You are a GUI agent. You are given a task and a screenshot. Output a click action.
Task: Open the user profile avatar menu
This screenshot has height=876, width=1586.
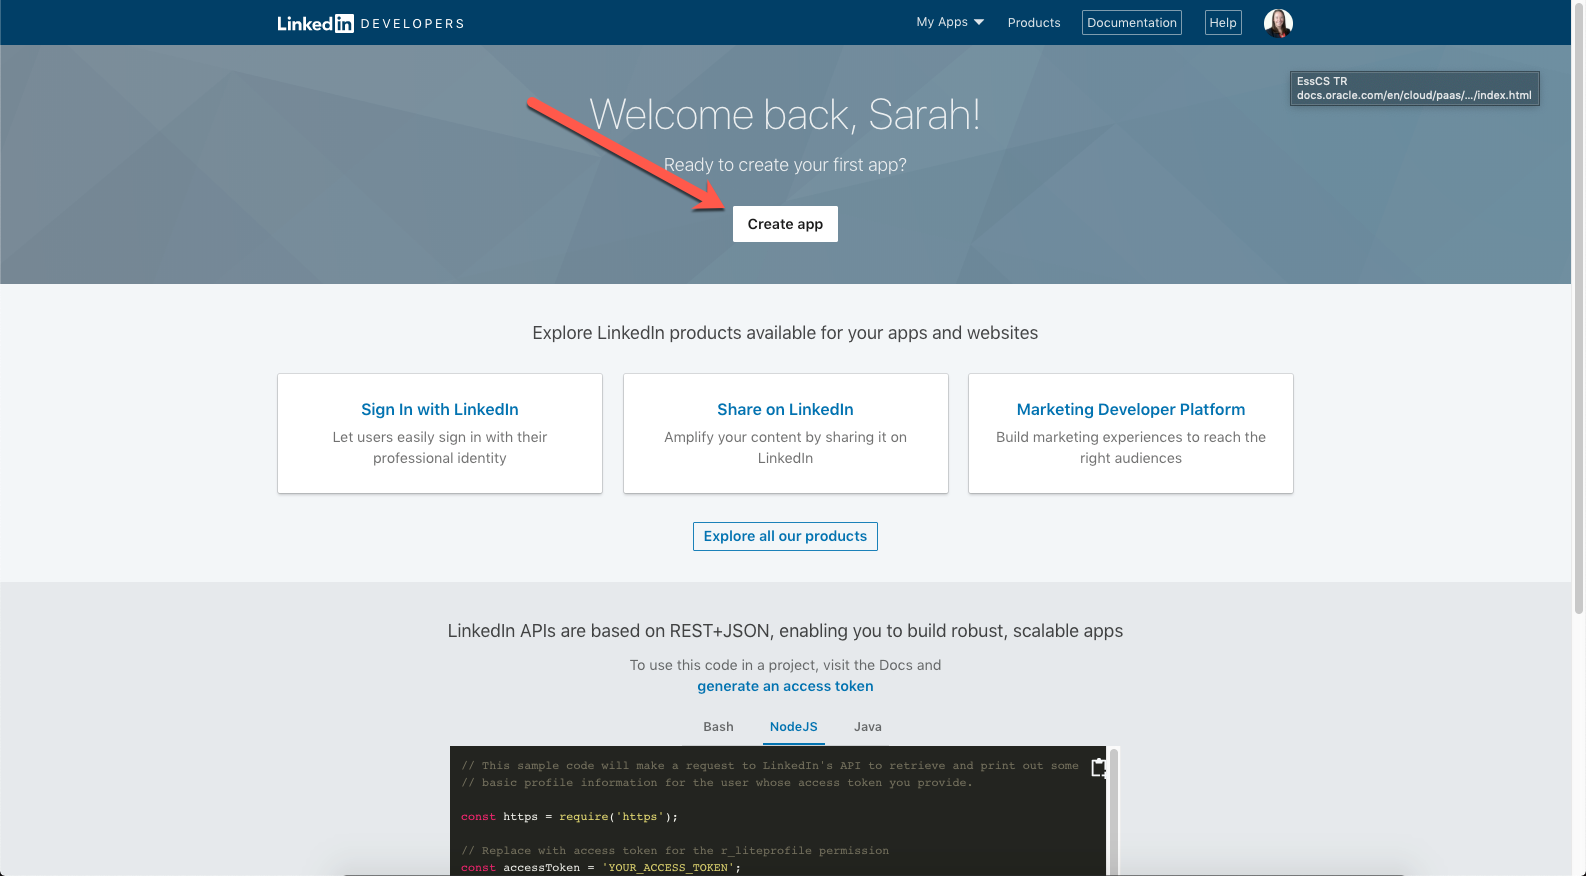[x=1278, y=23]
